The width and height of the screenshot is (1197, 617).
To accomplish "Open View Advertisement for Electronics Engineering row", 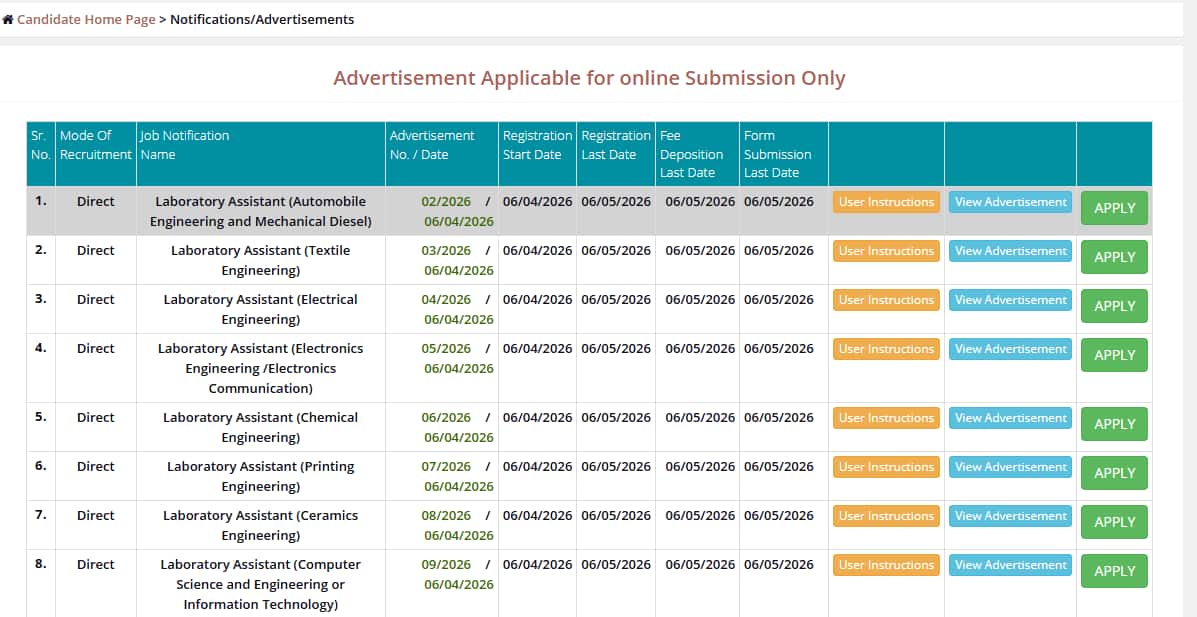I will (1010, 349).
